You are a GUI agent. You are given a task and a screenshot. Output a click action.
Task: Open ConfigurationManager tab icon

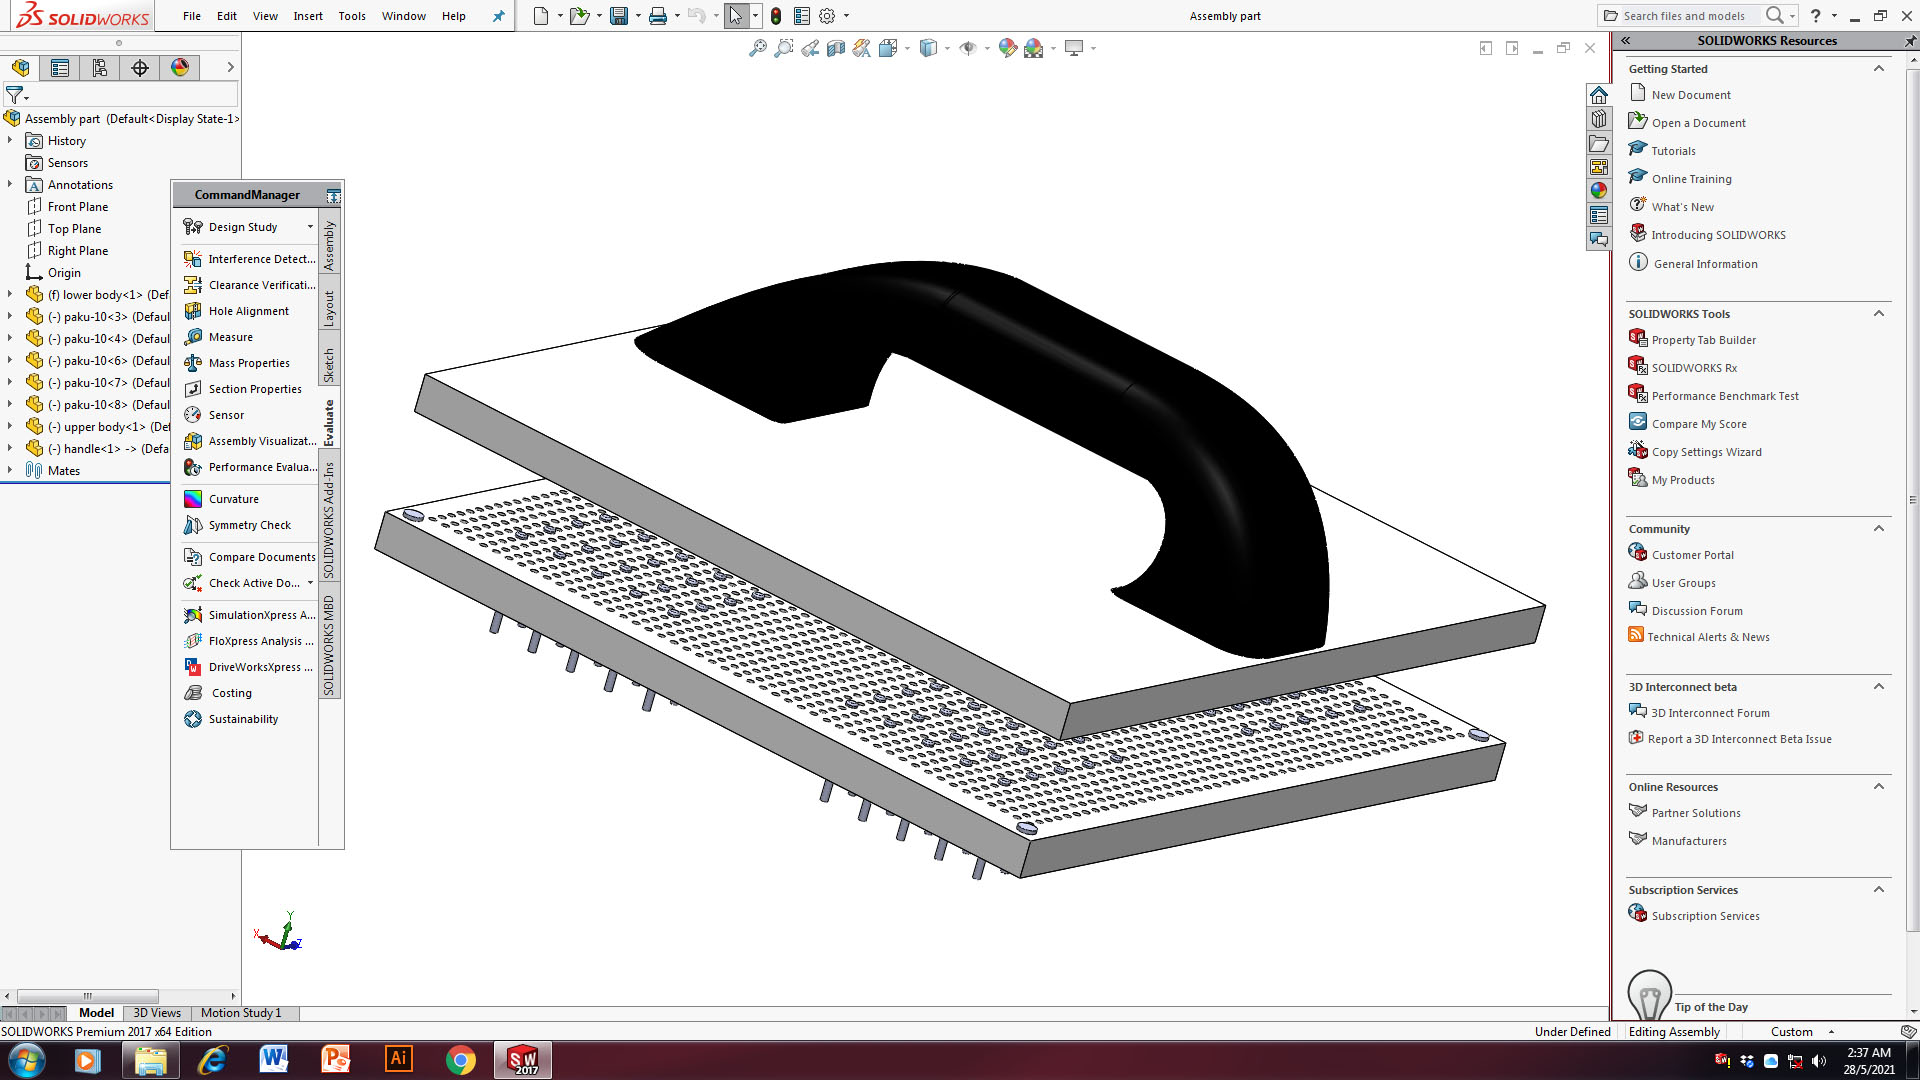coord(99,68)
